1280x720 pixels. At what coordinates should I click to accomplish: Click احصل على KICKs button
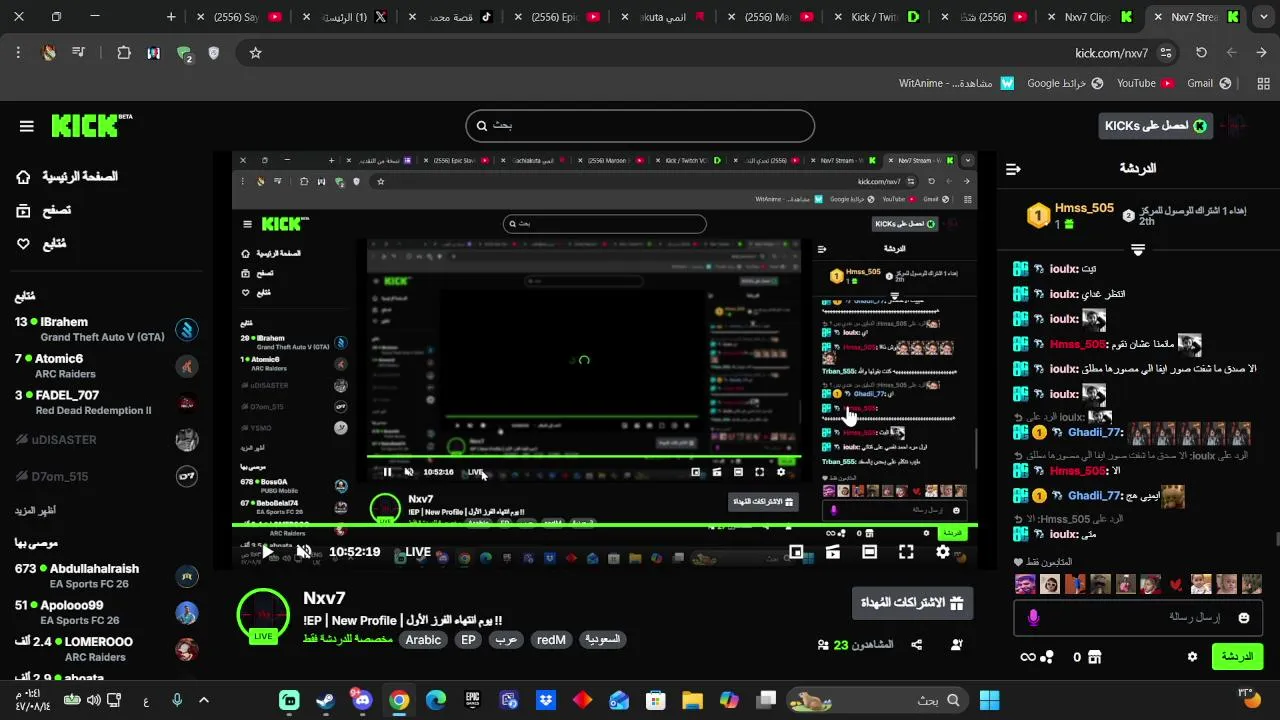[1155, 126]
